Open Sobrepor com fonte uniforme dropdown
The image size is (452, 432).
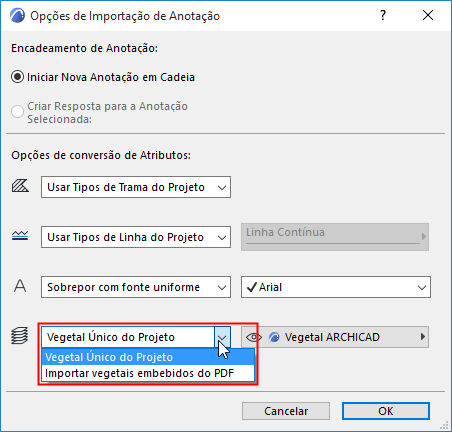[x=136, y=287]
